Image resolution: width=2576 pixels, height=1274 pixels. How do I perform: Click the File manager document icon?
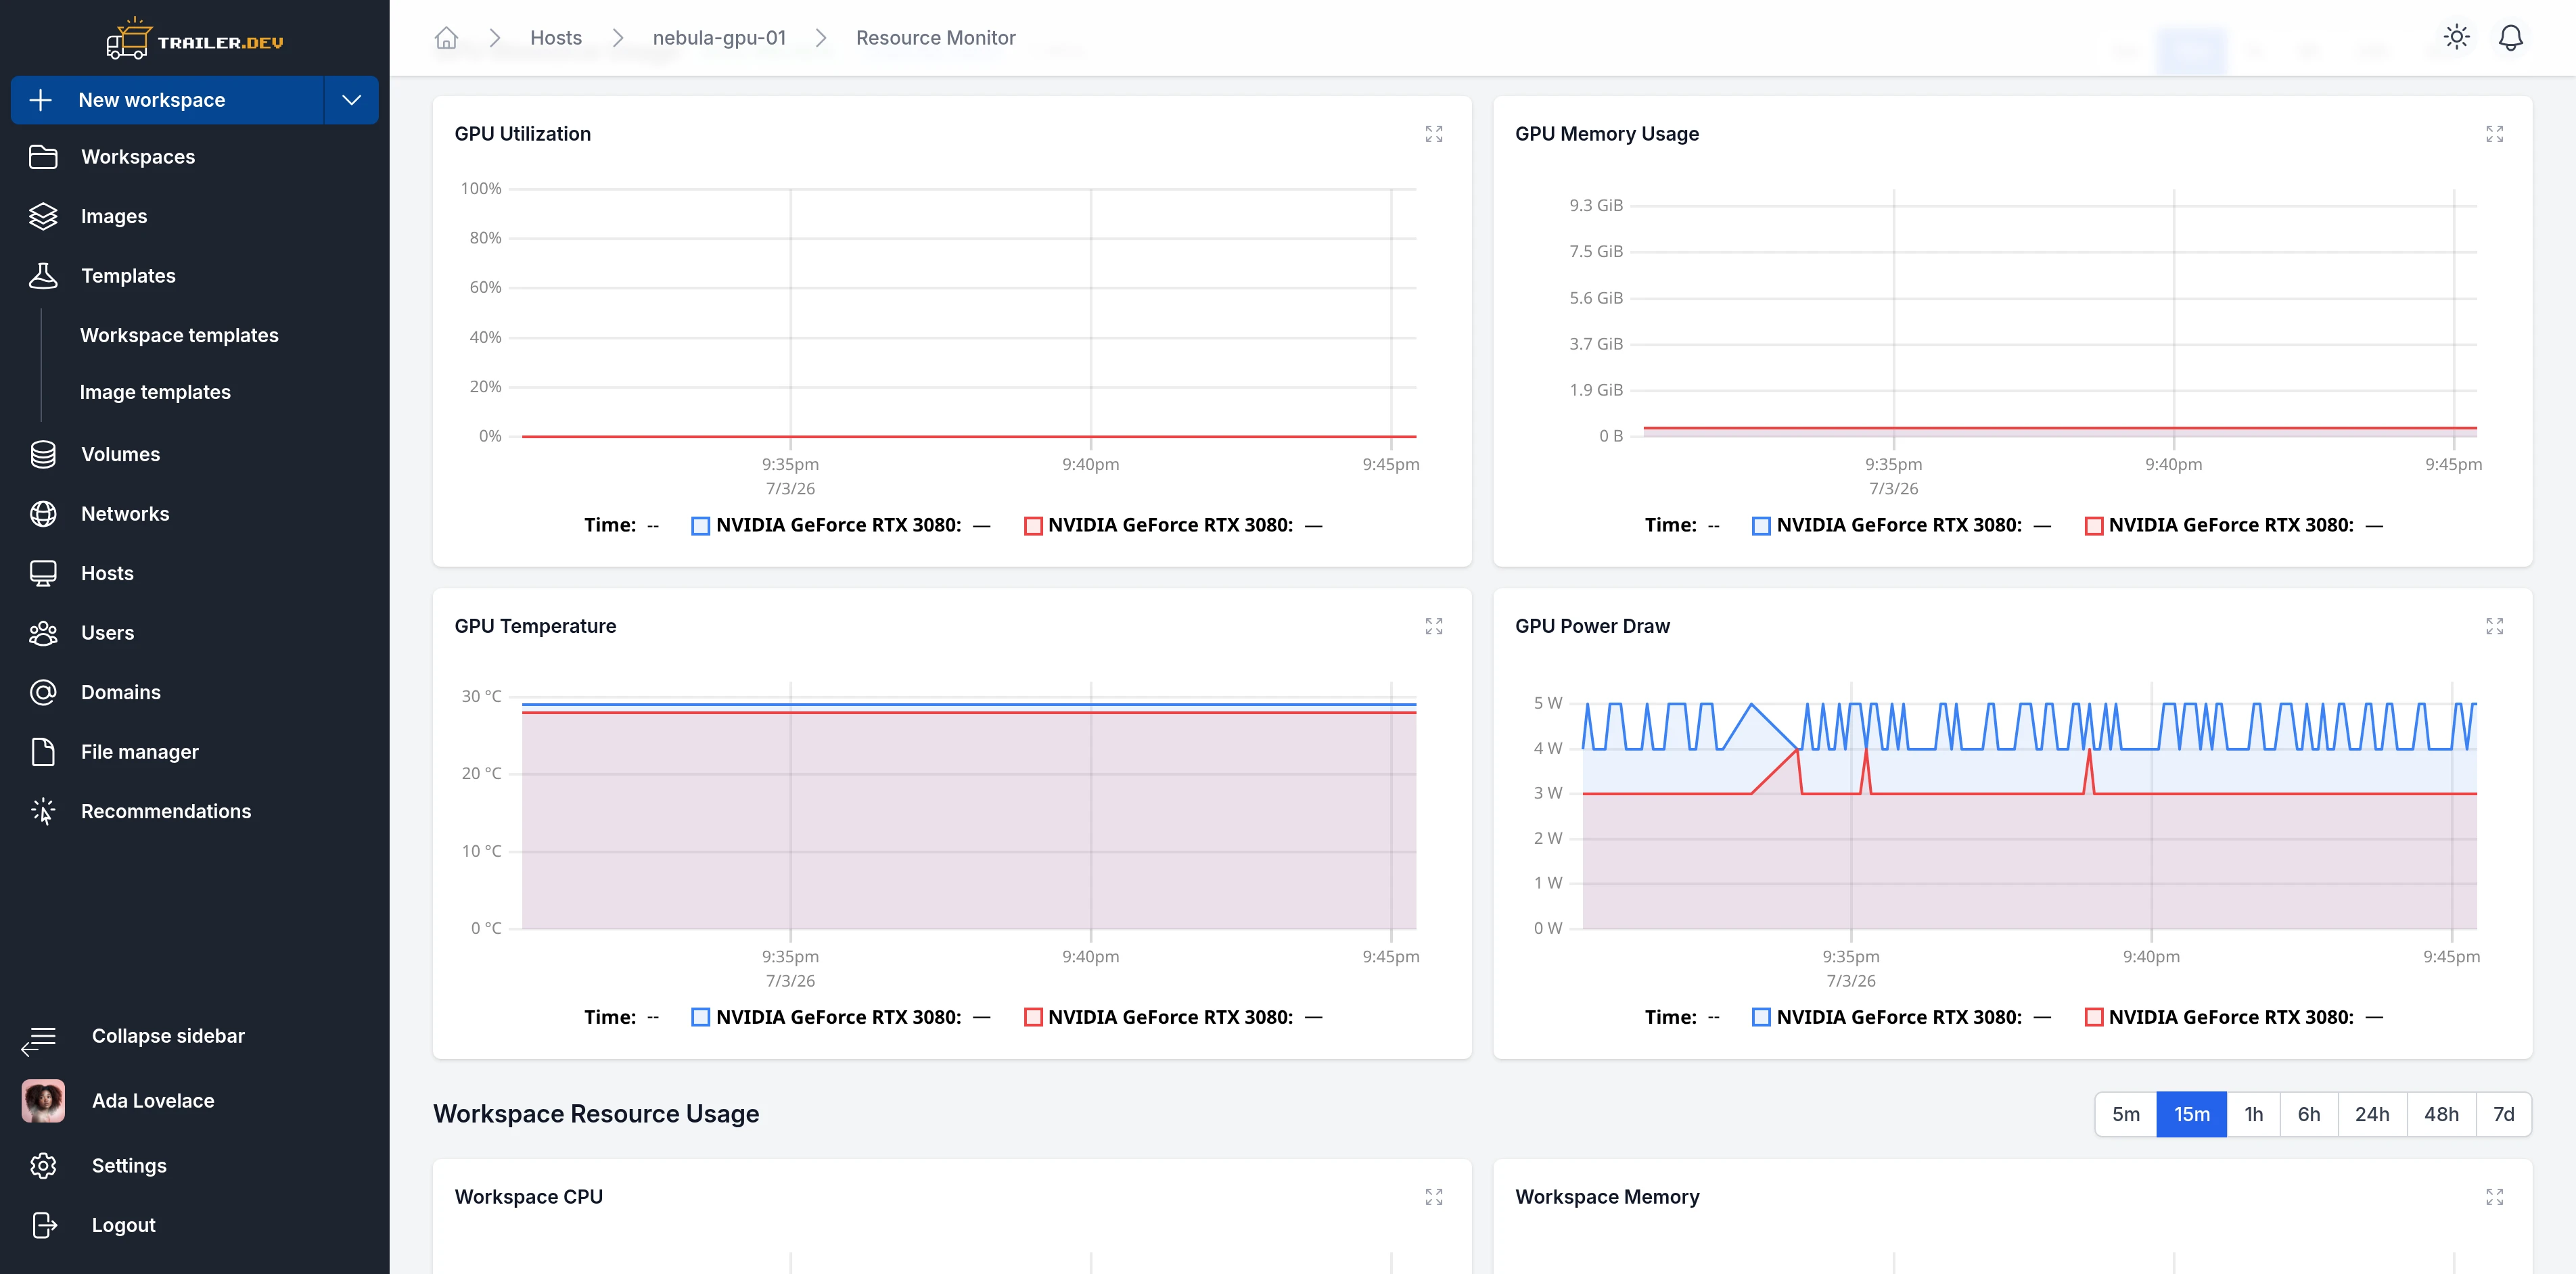click(x=43, y=752)
